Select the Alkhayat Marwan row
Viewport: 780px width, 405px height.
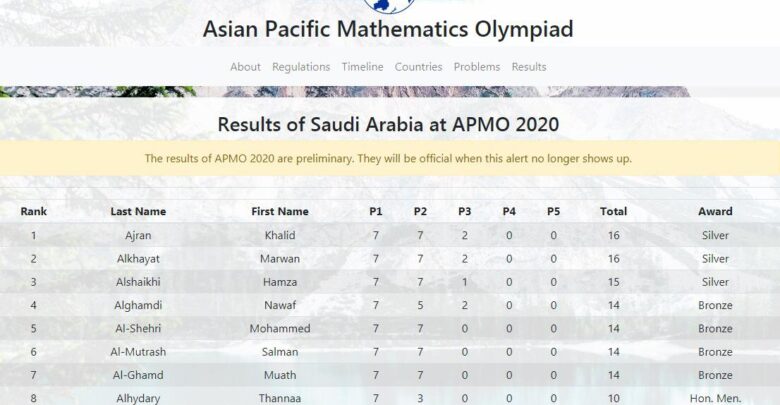point(390,259)
